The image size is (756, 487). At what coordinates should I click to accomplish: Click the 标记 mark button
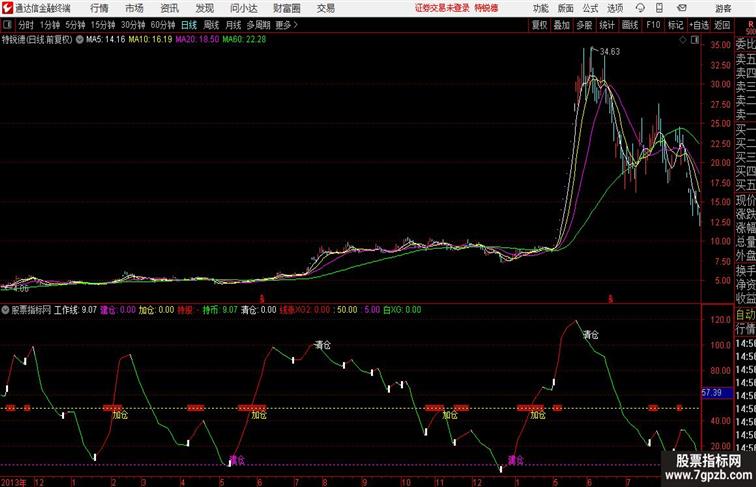675,25
